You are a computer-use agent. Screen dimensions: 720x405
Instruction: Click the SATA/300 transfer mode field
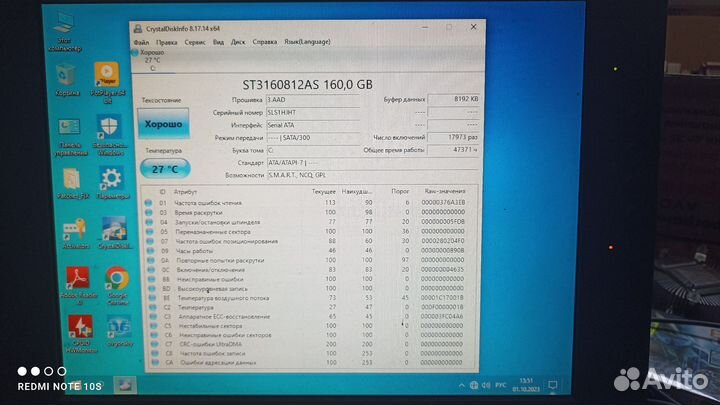(313, 138)
